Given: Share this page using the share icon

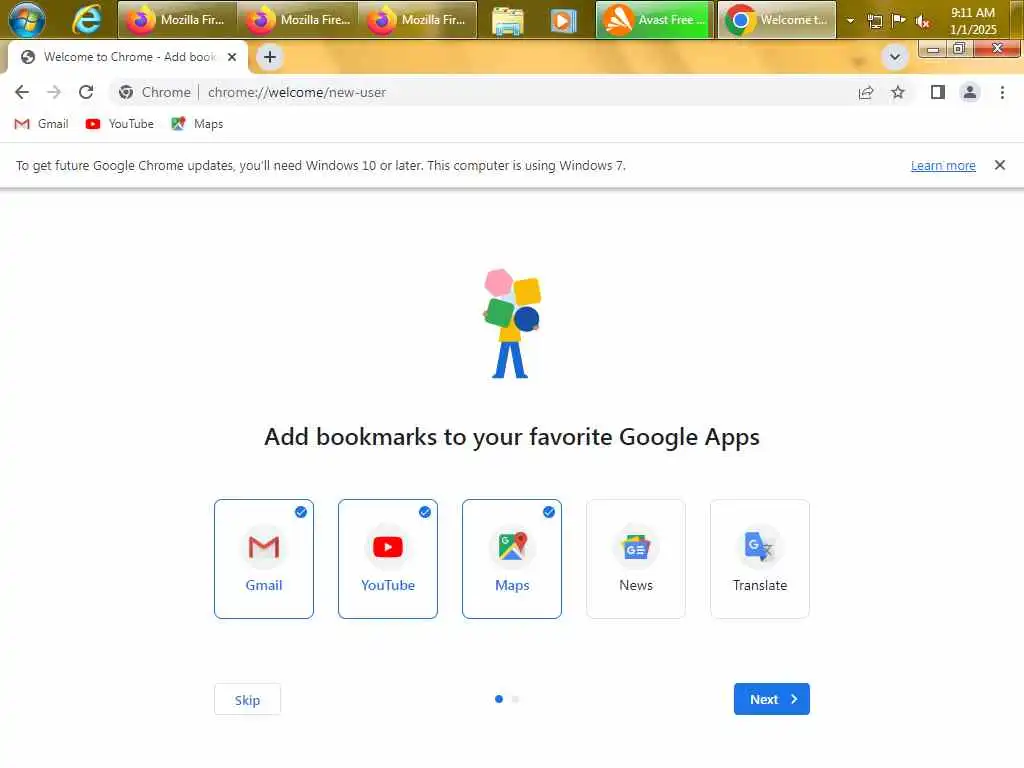Looking at the screenshot, I should (866, 92).
